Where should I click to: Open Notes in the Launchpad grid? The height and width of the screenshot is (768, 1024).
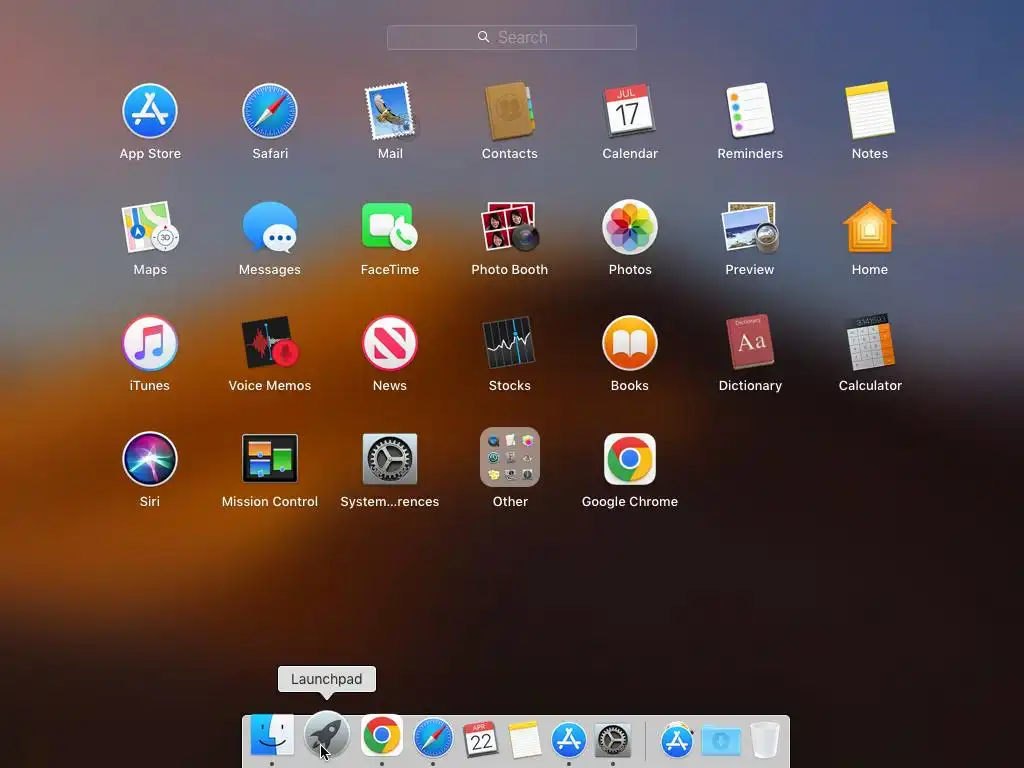870,110
